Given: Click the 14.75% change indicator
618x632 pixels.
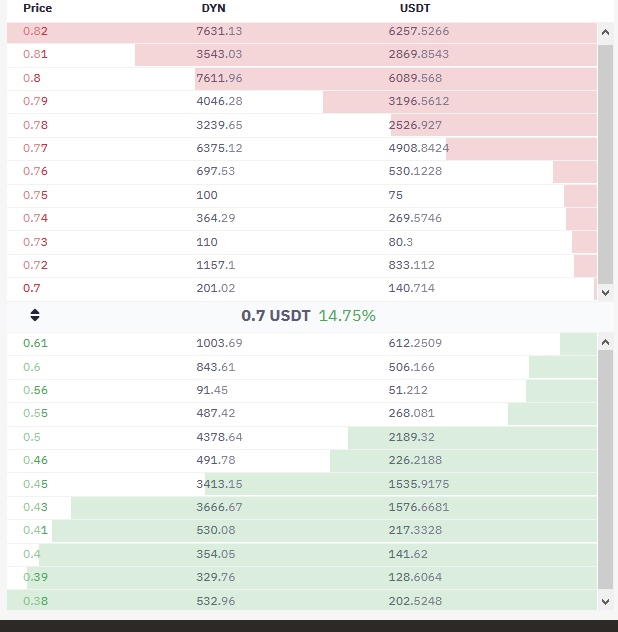Looking at the screenshot, I should [347, 316].
